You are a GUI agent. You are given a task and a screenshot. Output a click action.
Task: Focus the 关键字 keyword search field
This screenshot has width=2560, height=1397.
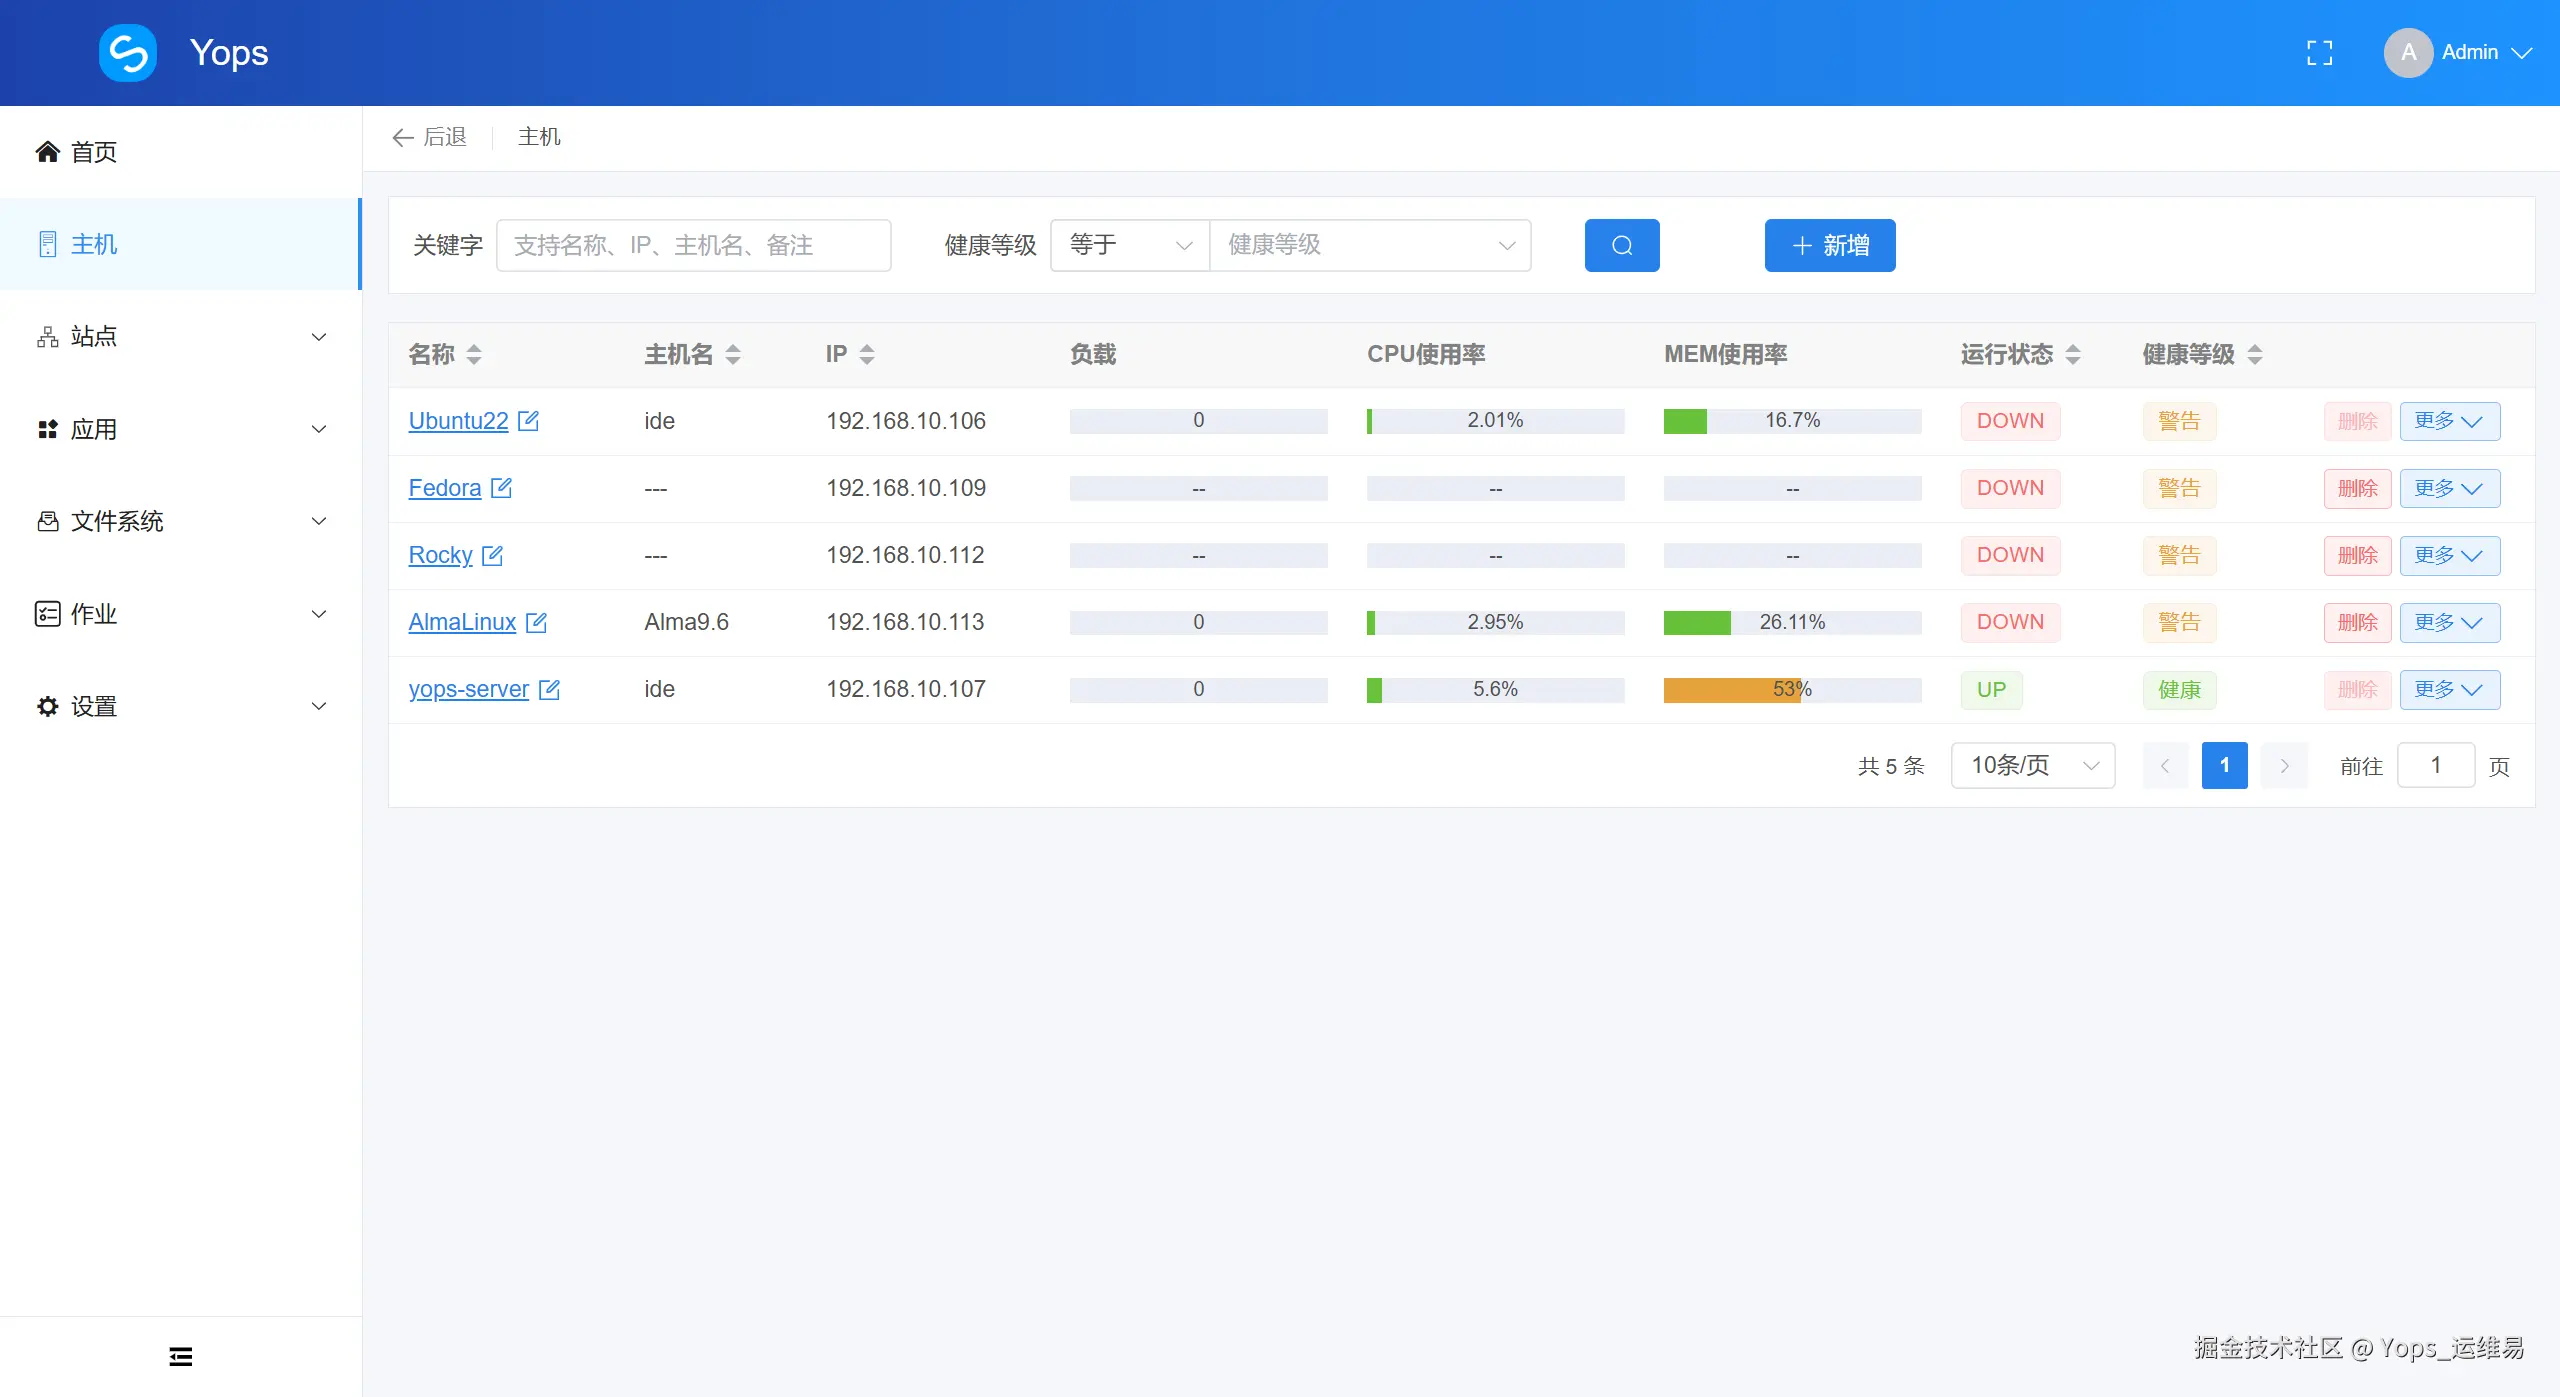[693, 245]
